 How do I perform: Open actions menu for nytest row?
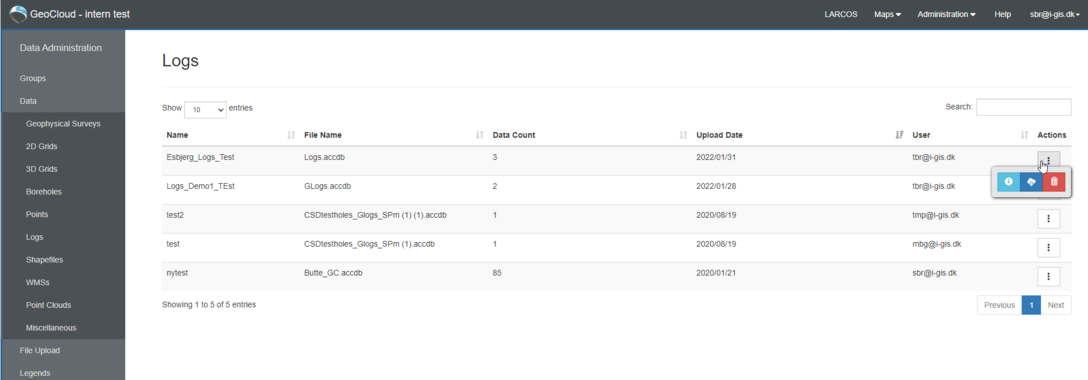tap(1048, 277)
